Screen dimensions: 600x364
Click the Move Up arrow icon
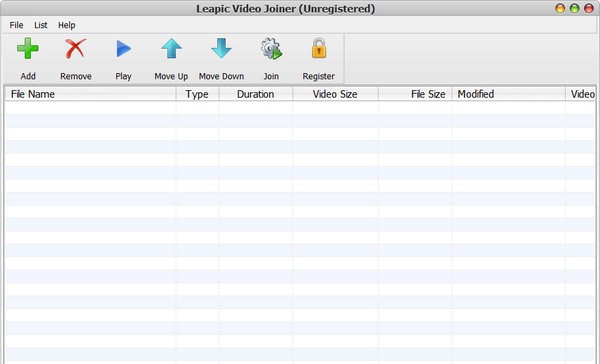(171, 49)
